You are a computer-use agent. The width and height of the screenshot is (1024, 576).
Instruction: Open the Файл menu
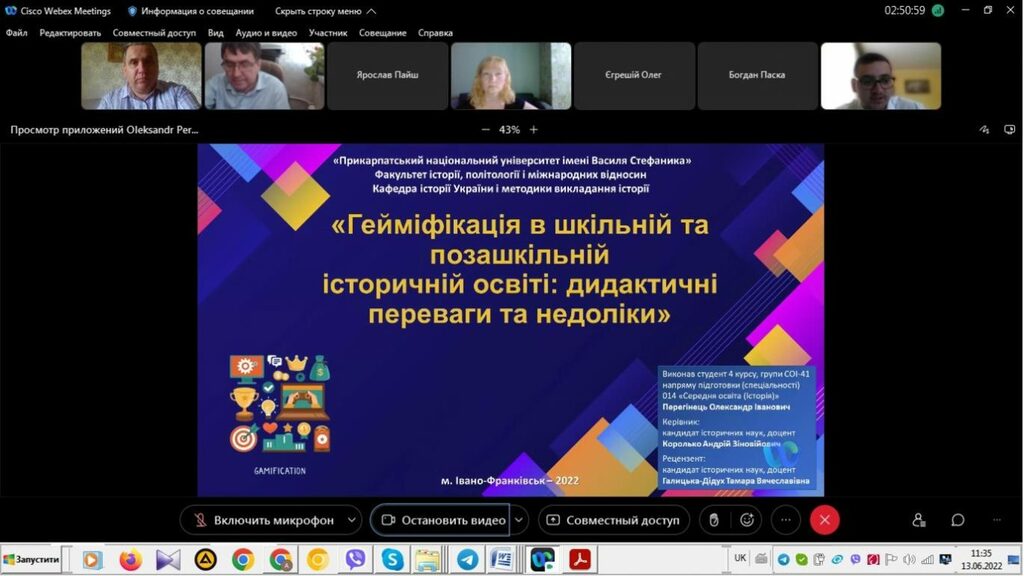coord(16,33)
